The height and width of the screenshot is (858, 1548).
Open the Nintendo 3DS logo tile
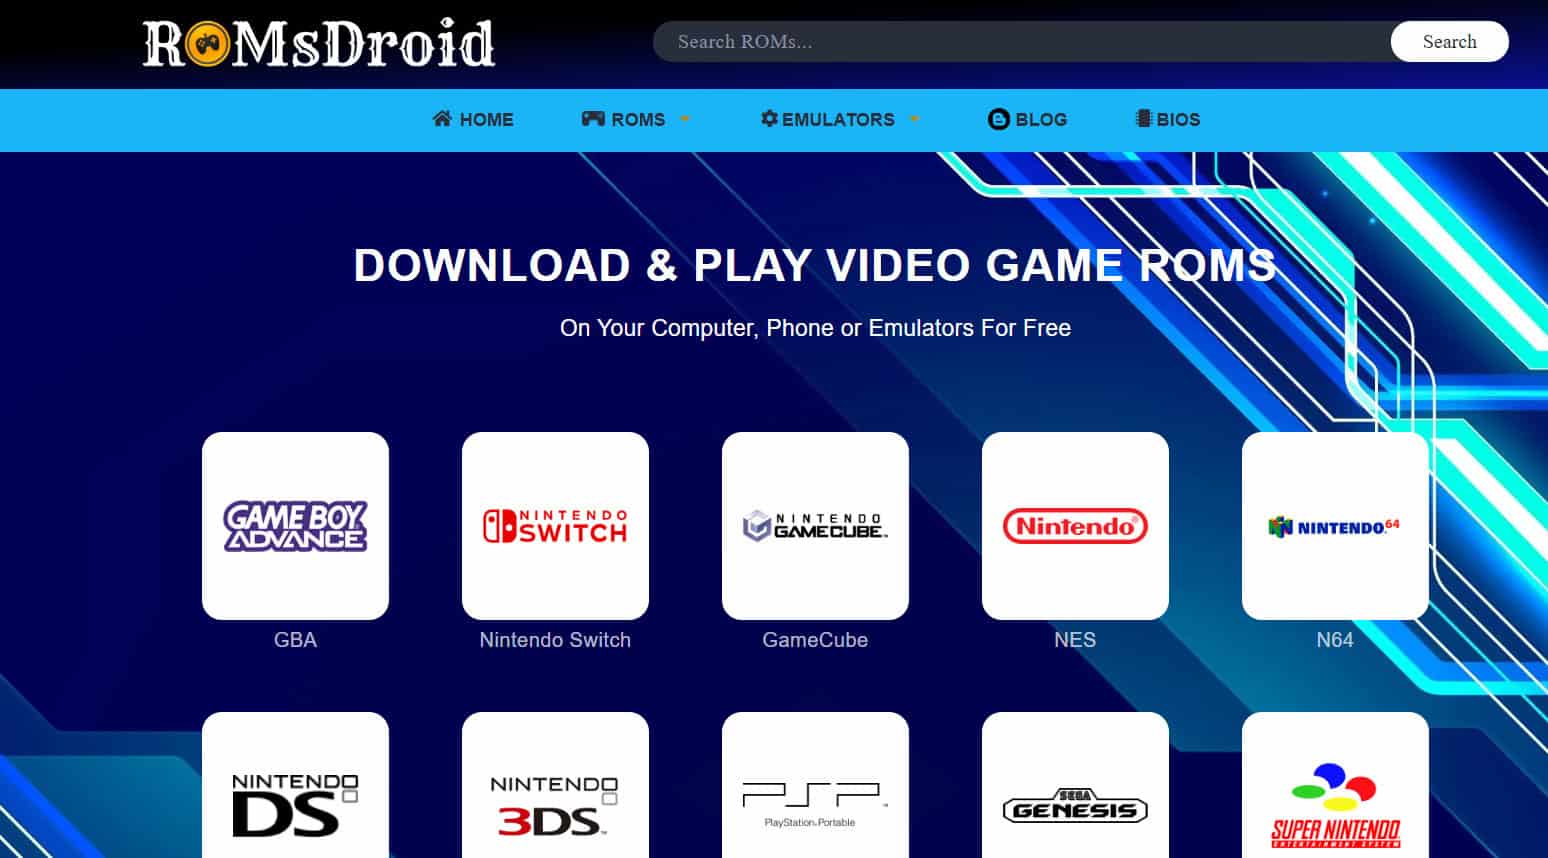click(555, 790)
